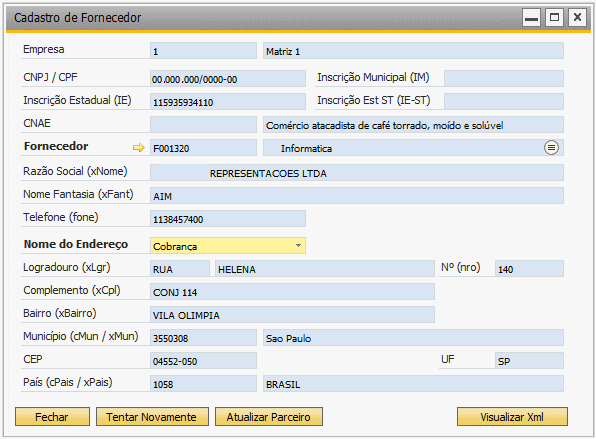Maximize the Cadastro de Fornecedor window

pyautogui.click(x=554, y=17)
